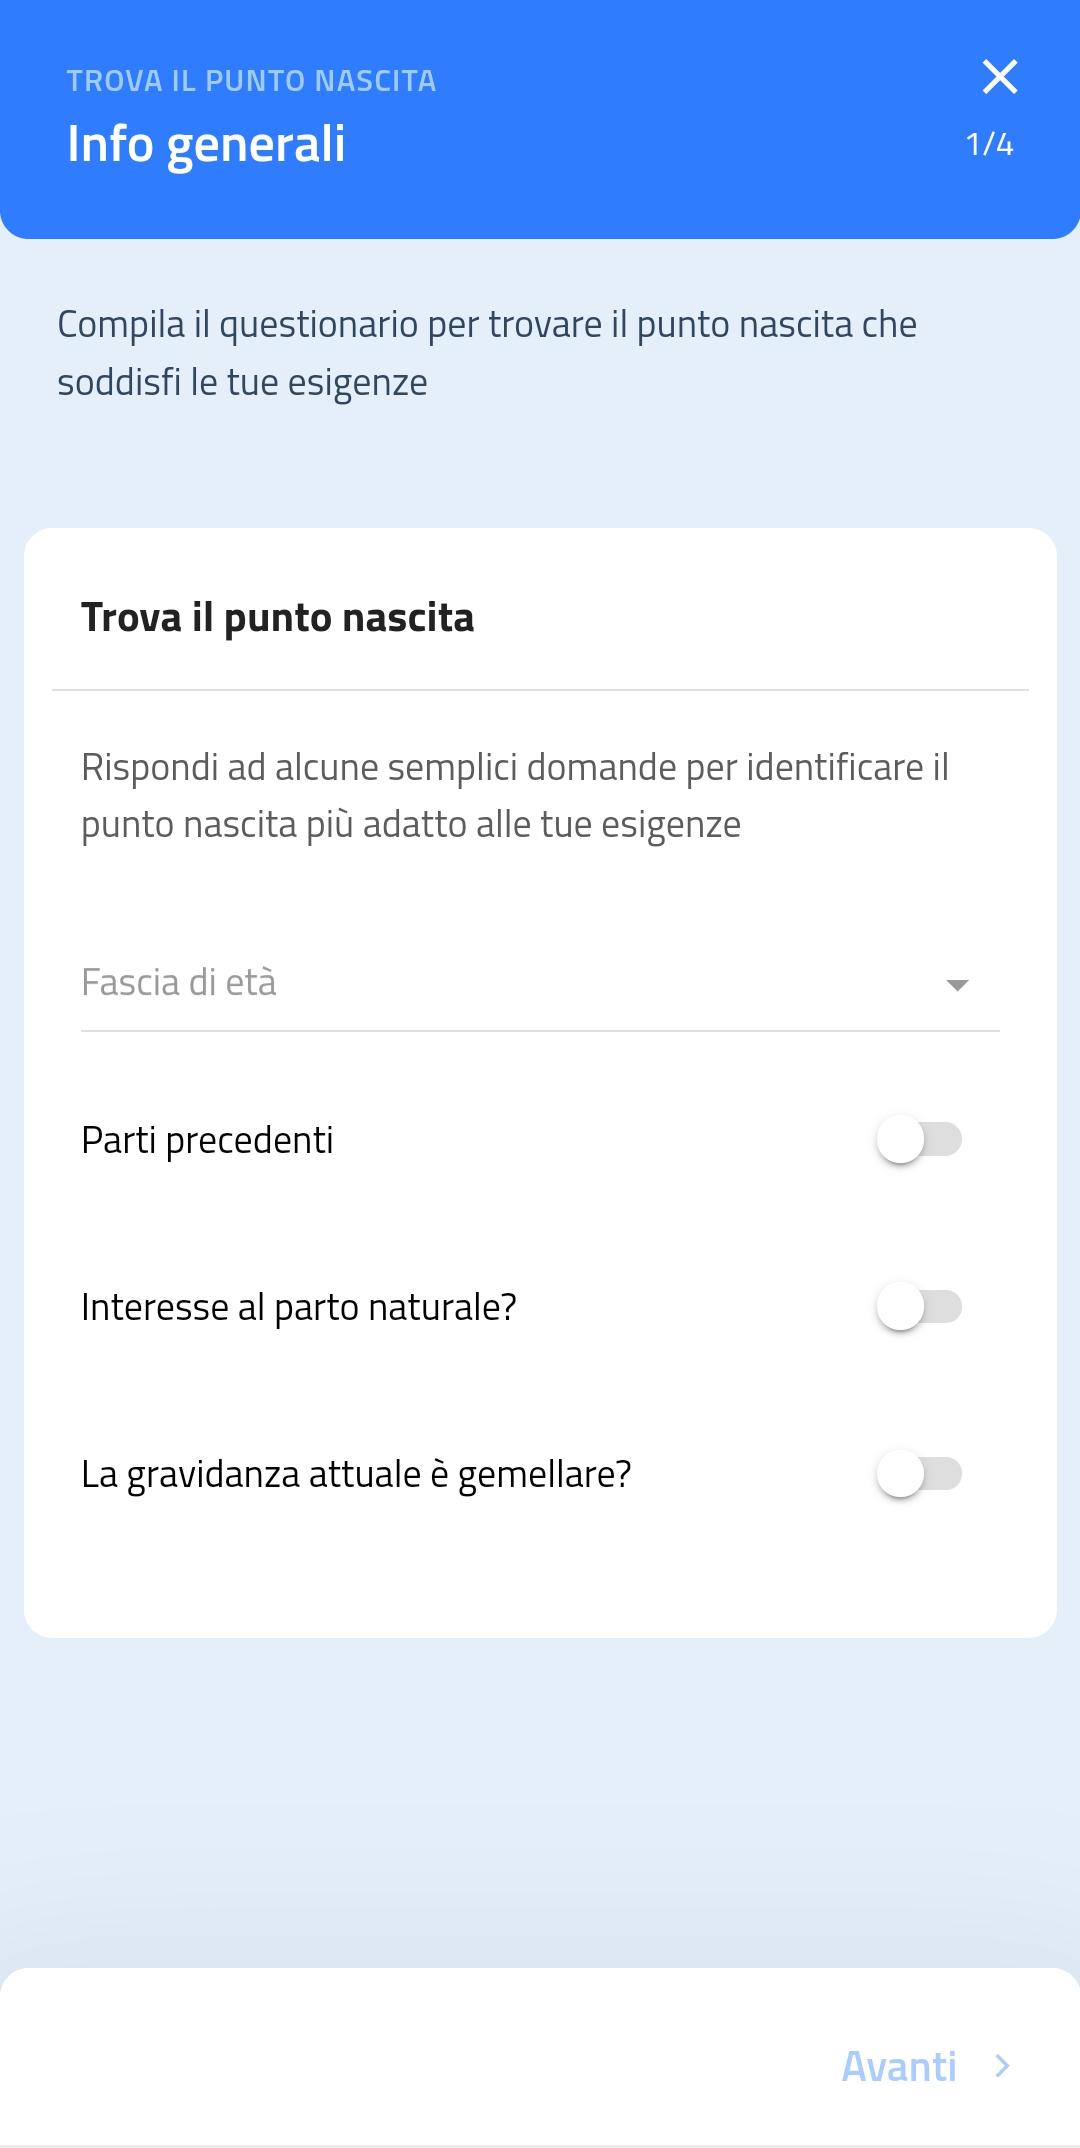Tap the TROVA IL PUNTO NASCITA breadcrumb label
The width and height of the screenshot is (1080, 2148).
coord(251,81)
